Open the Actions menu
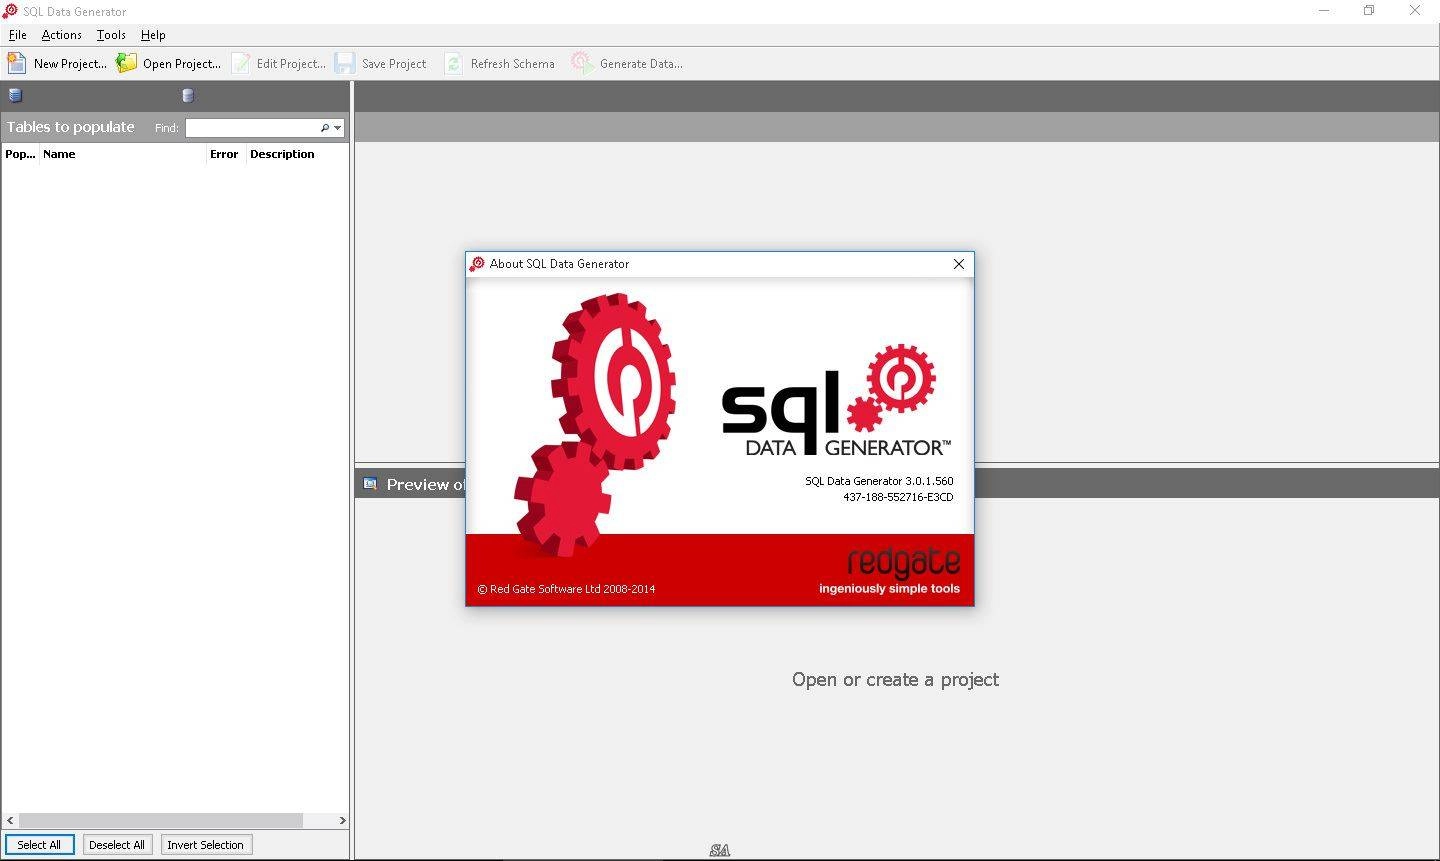 pos(61,35)
